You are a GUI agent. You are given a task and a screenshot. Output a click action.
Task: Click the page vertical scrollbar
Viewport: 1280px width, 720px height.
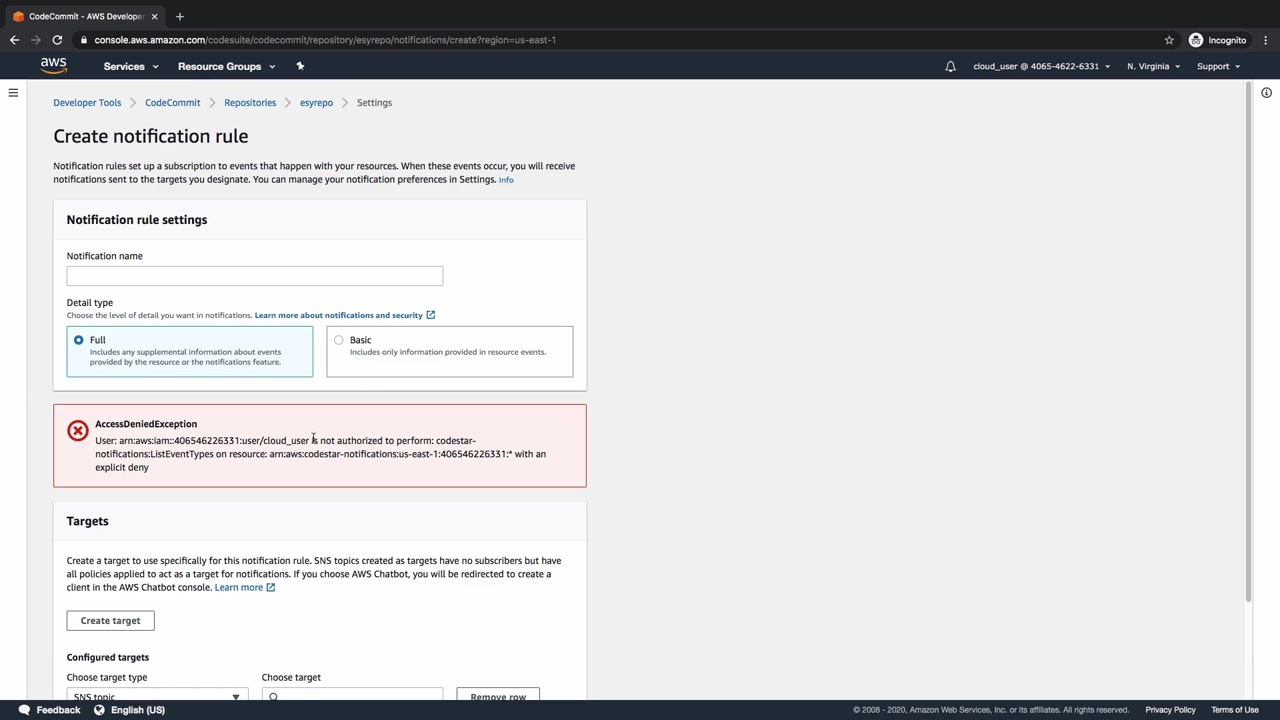tap(1248, 340)
